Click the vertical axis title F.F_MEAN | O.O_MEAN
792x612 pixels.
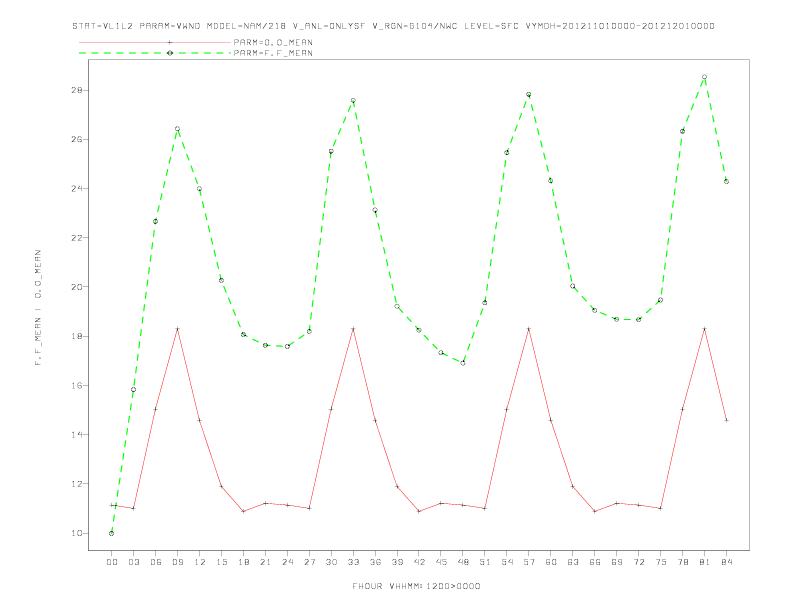38,308
